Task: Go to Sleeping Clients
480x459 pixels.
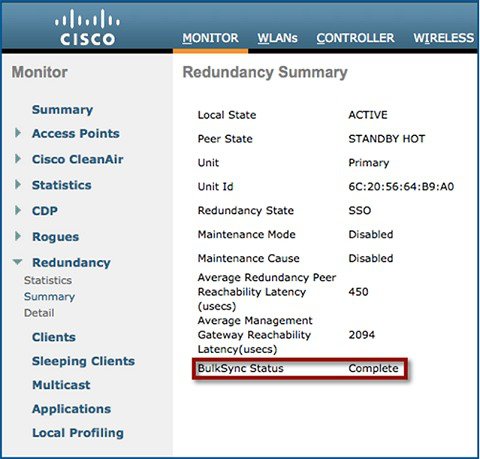Action: click(x=83, y=361)
